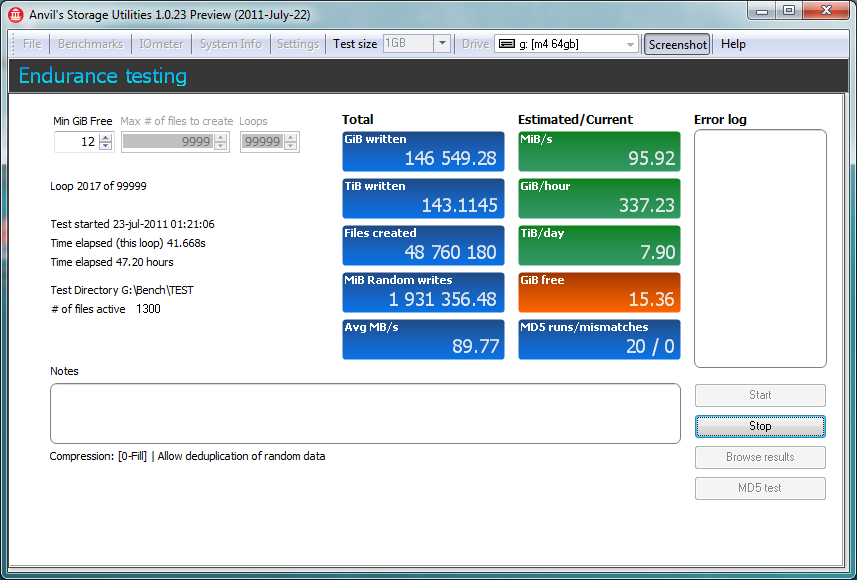Image resolution: width=857 pixels, height=580 pixels.
Task: Click the Start button
Action: tap(760, 395)
